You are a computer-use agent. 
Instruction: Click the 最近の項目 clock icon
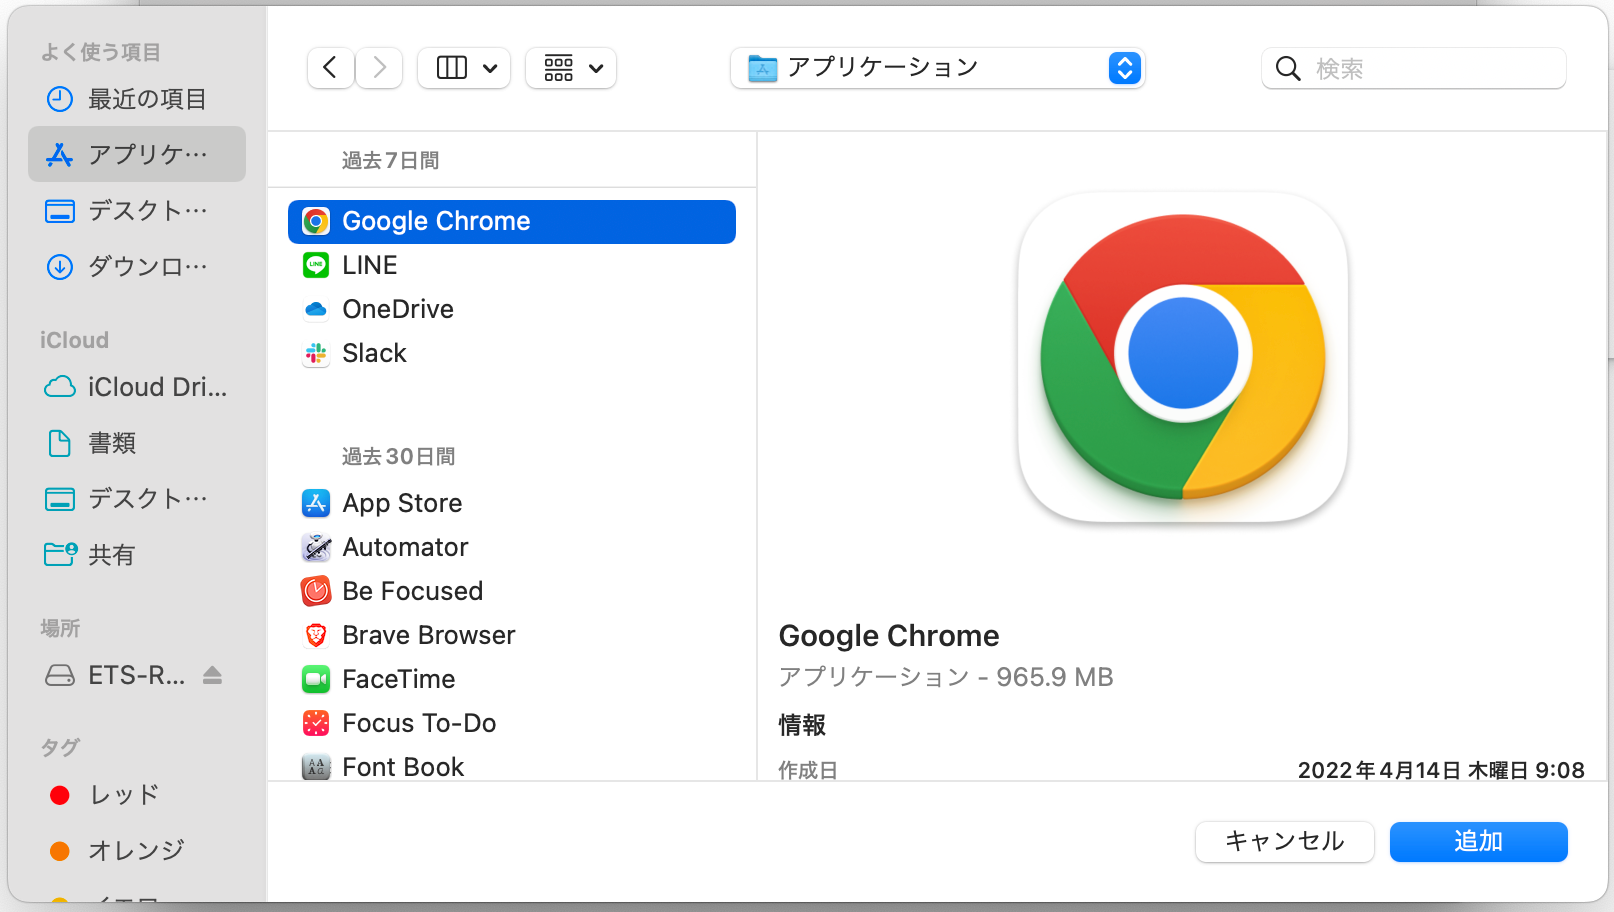(x=60, y=99)
